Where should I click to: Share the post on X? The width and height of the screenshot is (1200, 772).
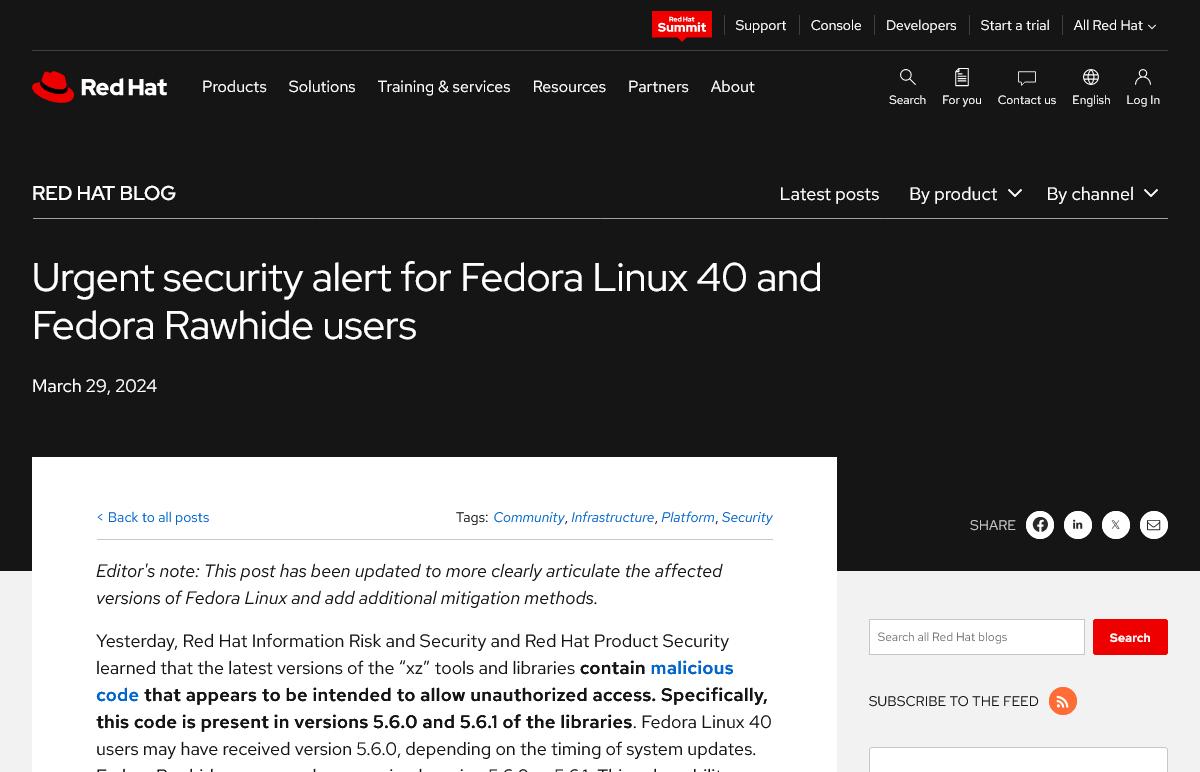coord(1116,525)
